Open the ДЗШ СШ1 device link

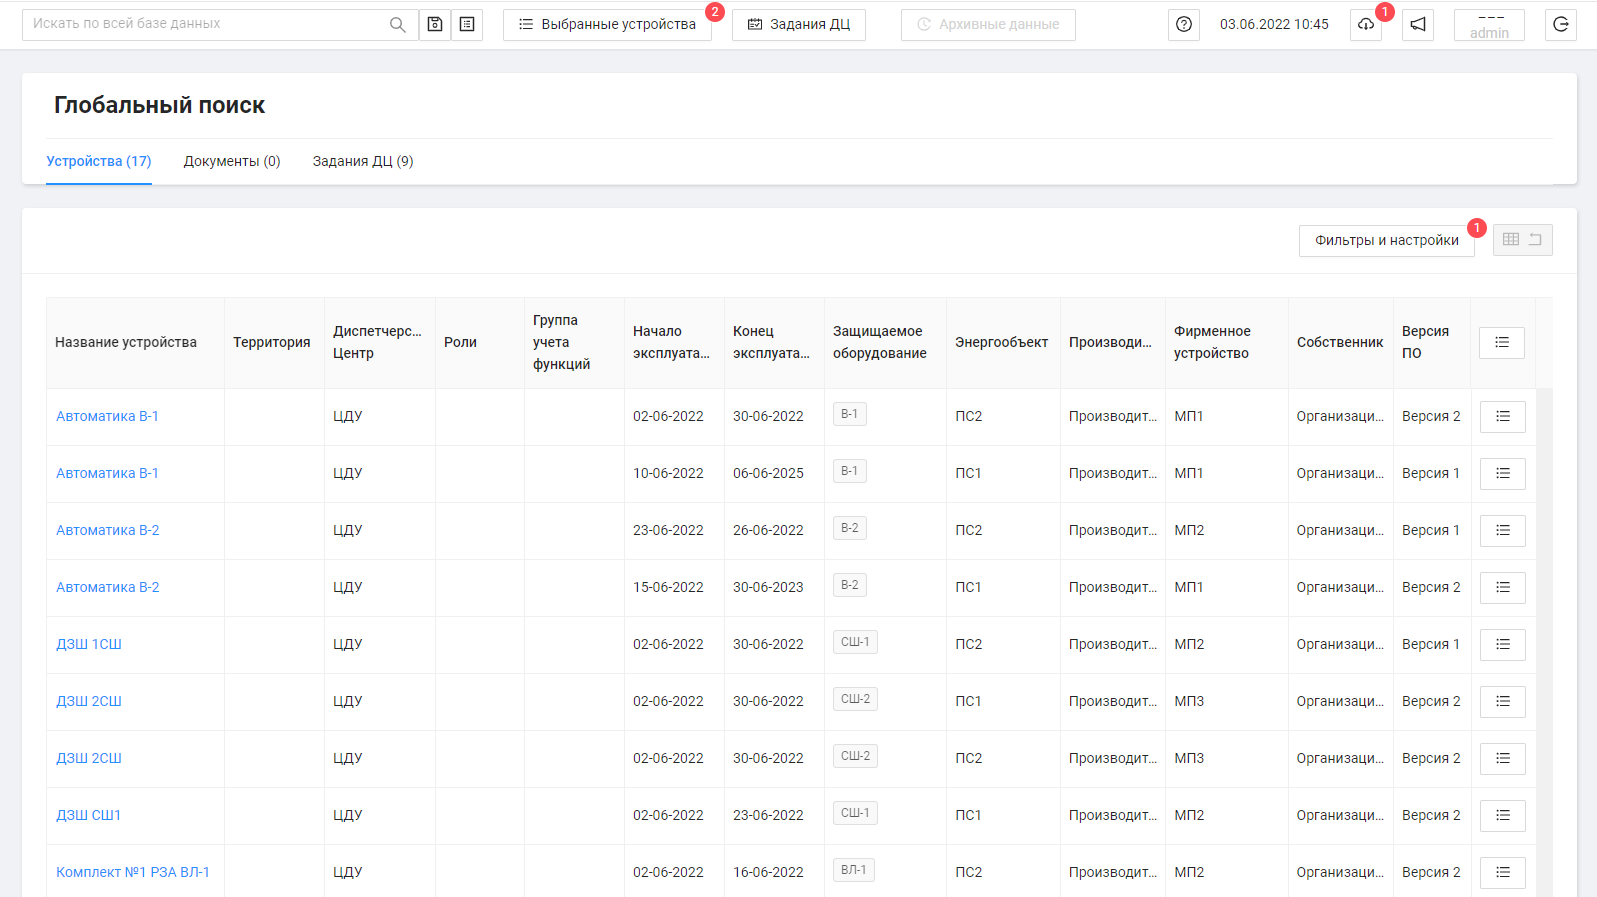point(88,816)
